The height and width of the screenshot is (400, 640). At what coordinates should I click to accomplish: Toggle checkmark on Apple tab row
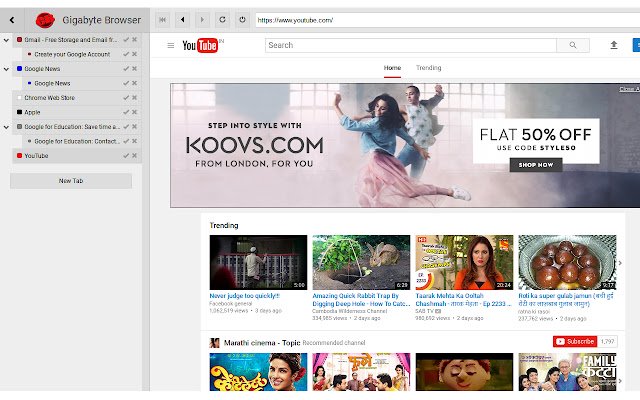[126, 112]
